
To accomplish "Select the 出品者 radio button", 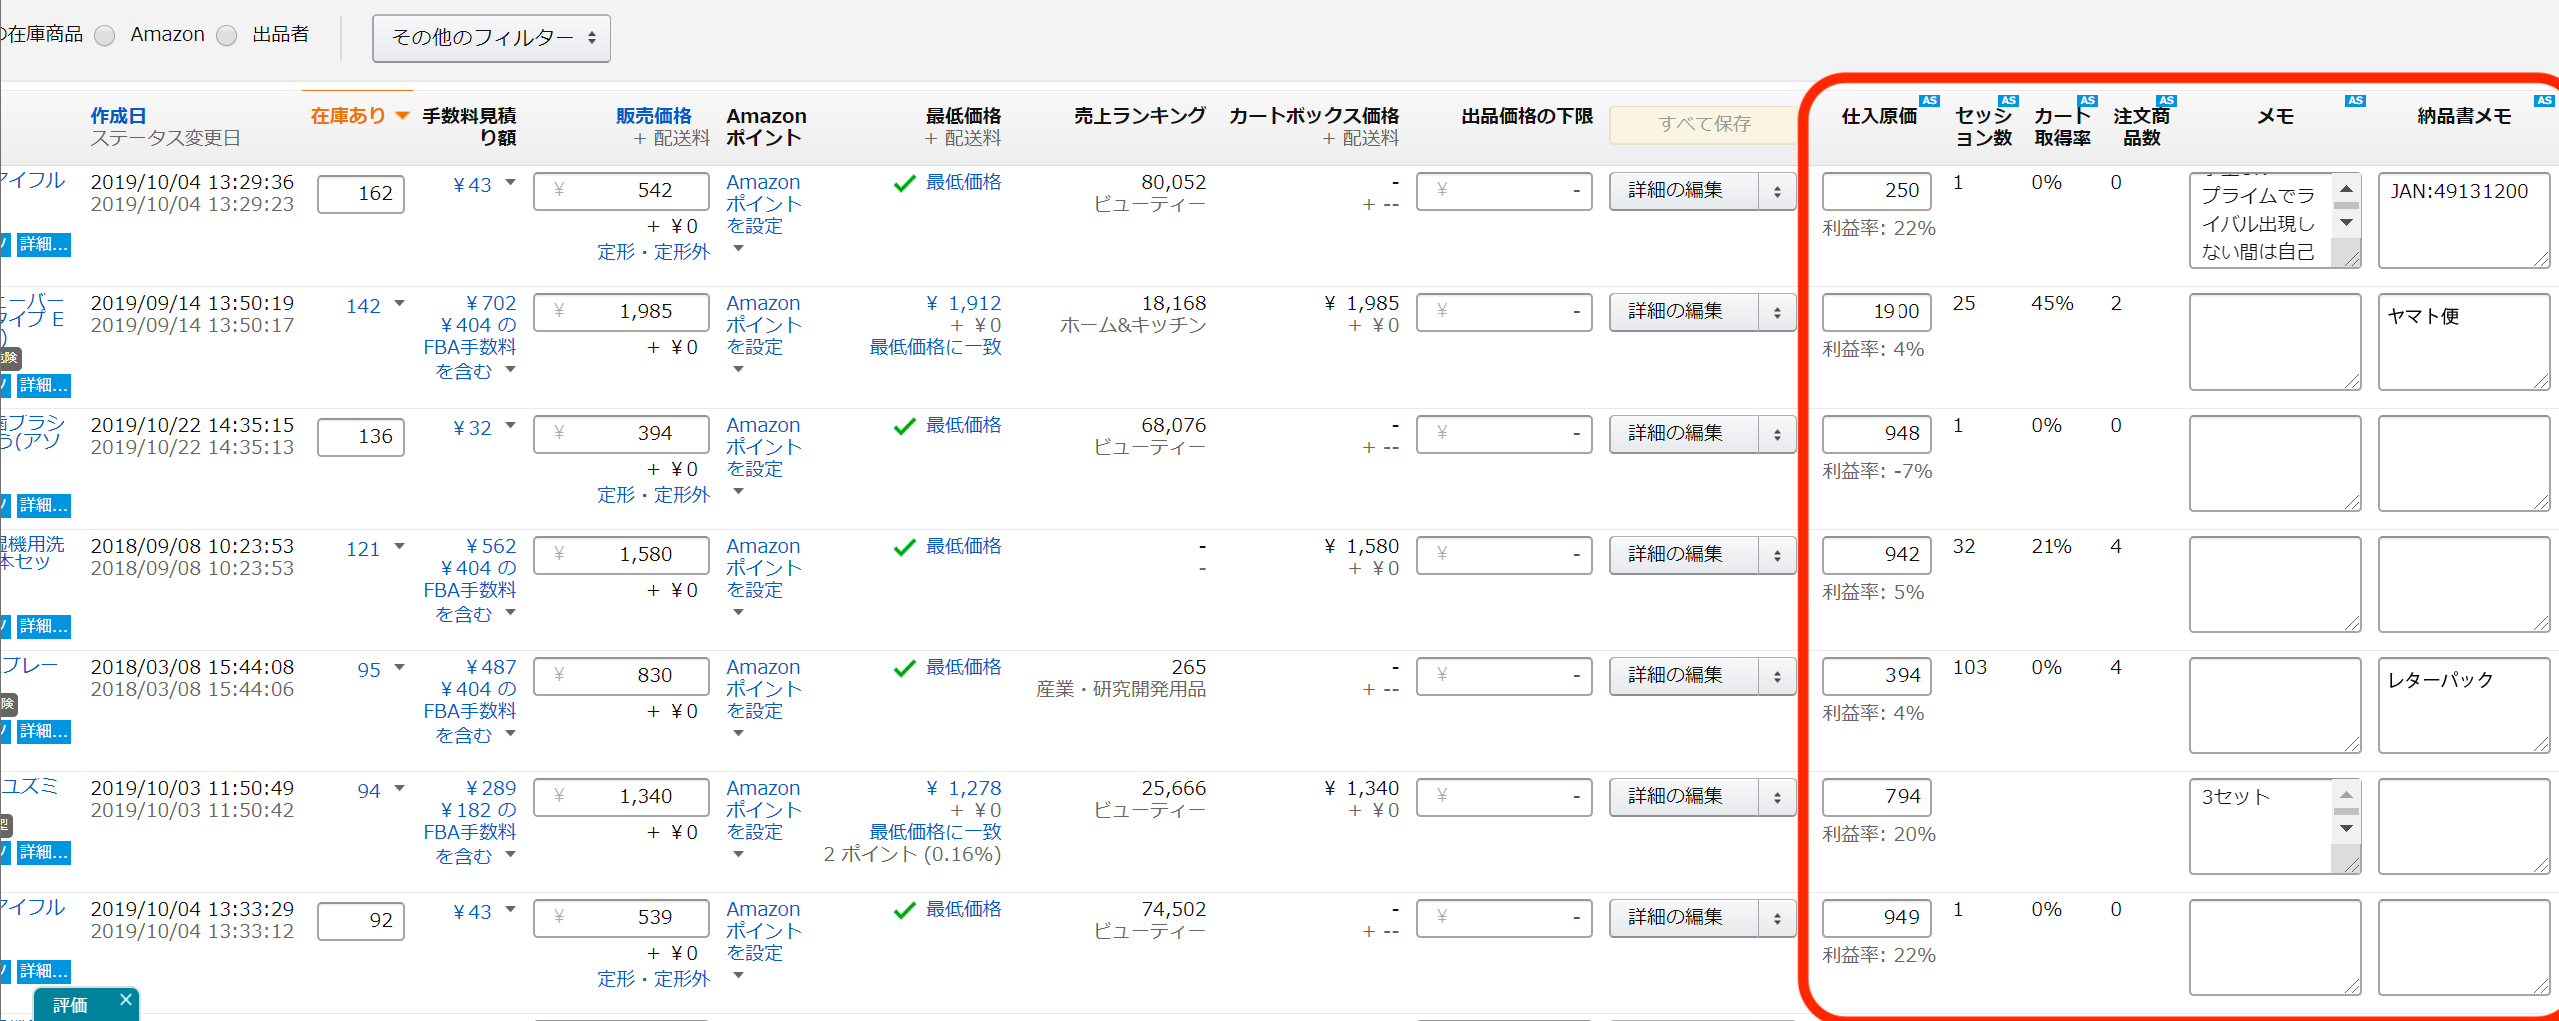I will tap(227, 36).
